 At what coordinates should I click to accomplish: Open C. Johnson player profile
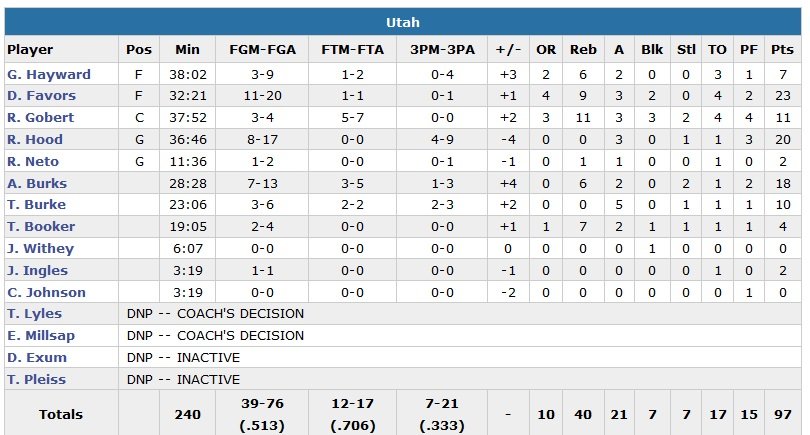pyautogui.click(x=46, y=292)
